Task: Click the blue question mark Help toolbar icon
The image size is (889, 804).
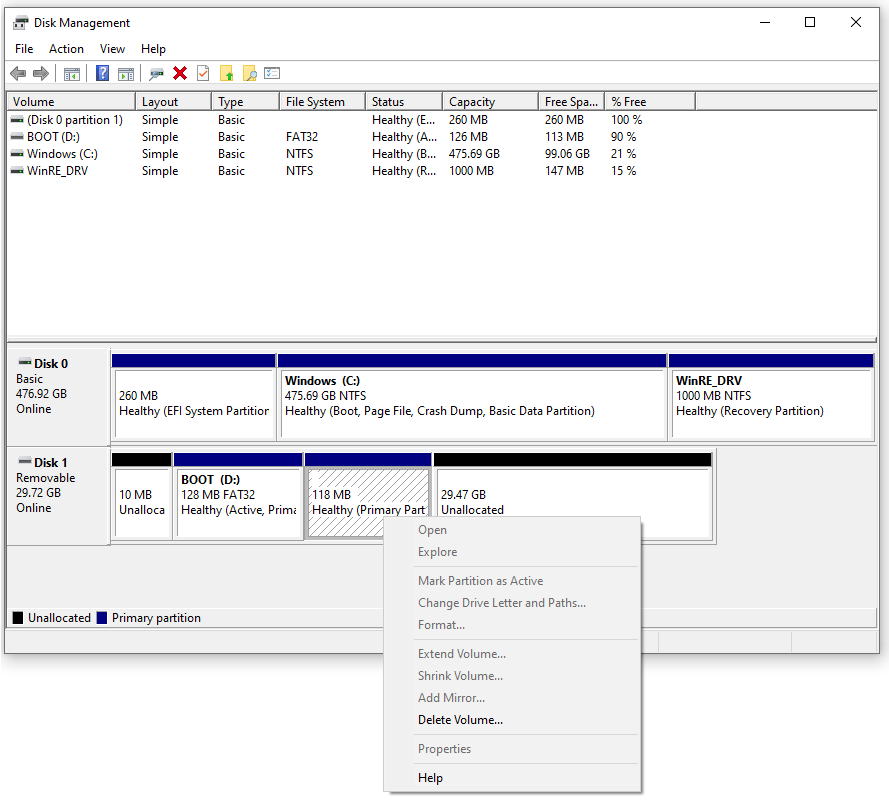Action: coord(103,73)
